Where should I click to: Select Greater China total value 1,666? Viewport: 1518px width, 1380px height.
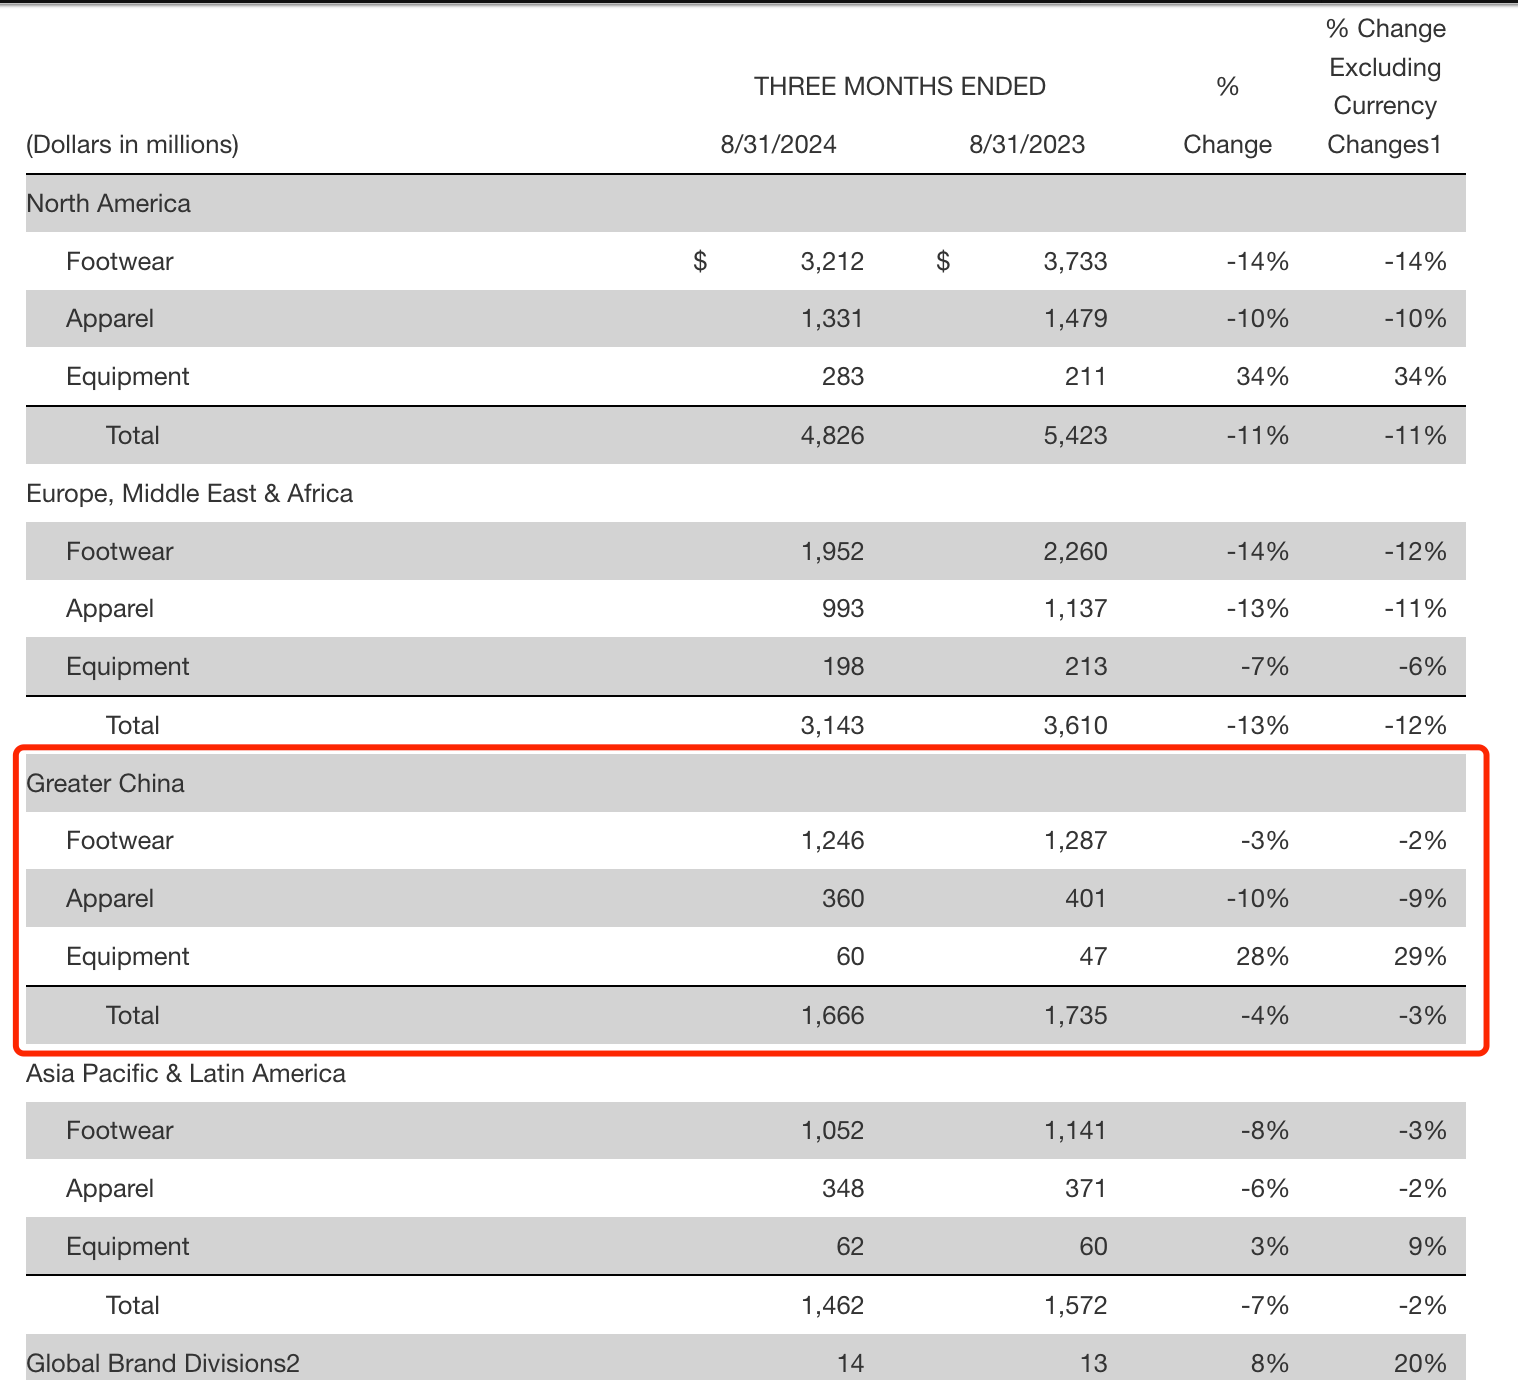click(x=831, y=1016)
